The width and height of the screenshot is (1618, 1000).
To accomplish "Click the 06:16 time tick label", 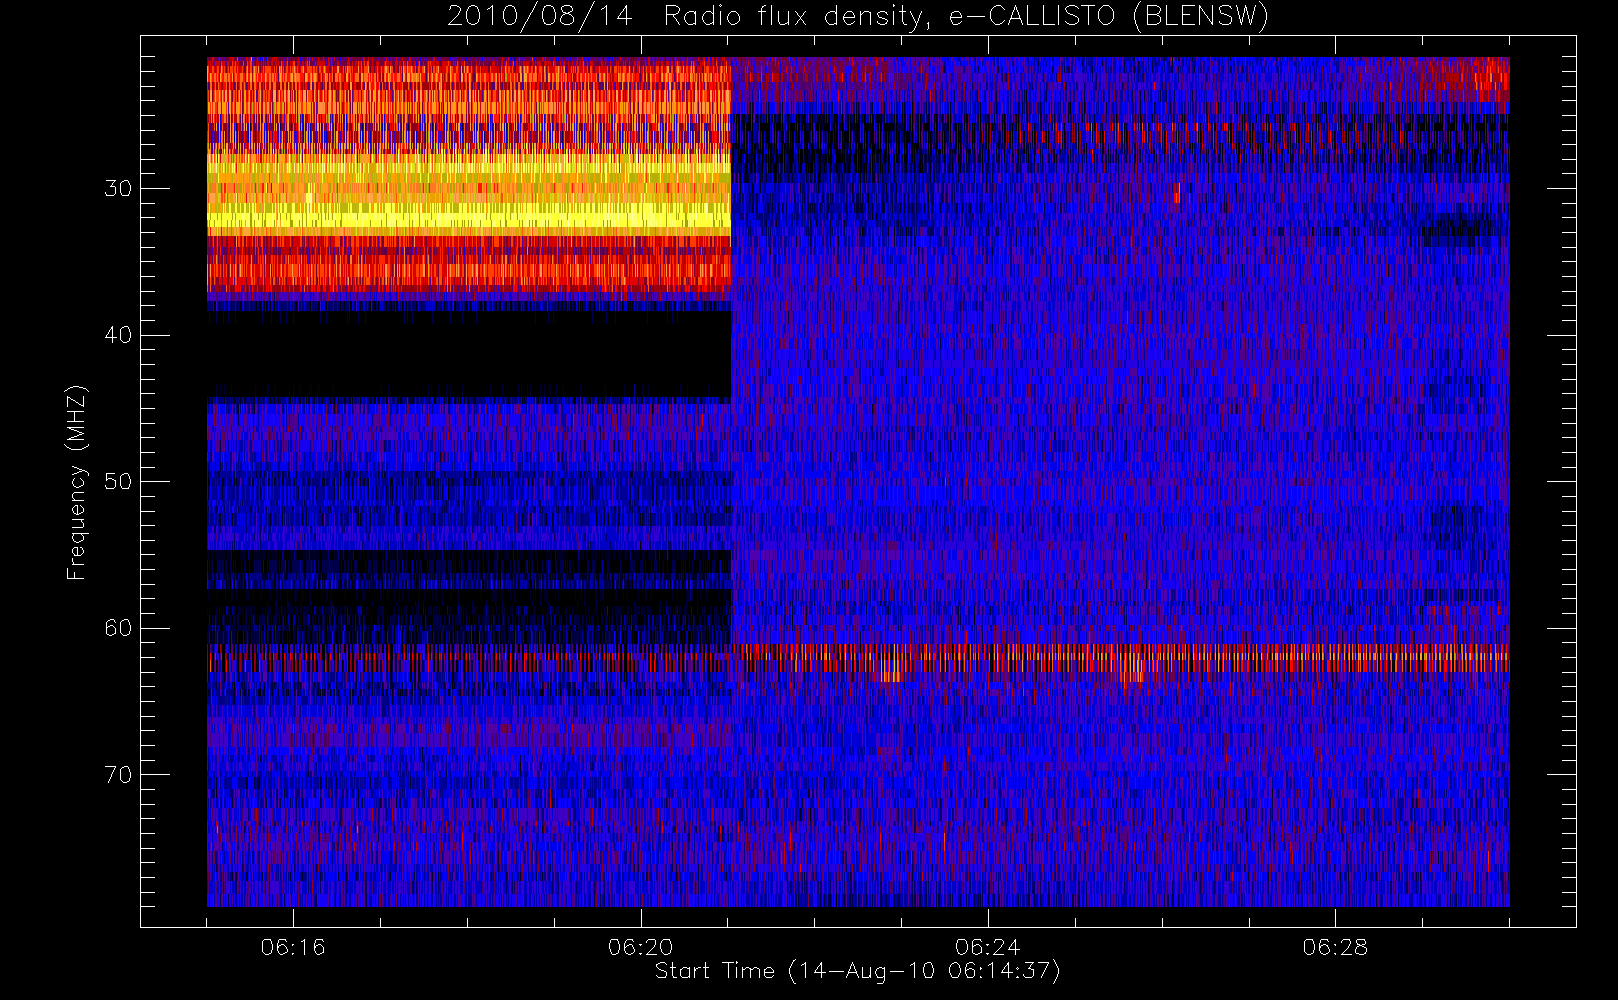I will click(x=293, y=947).
